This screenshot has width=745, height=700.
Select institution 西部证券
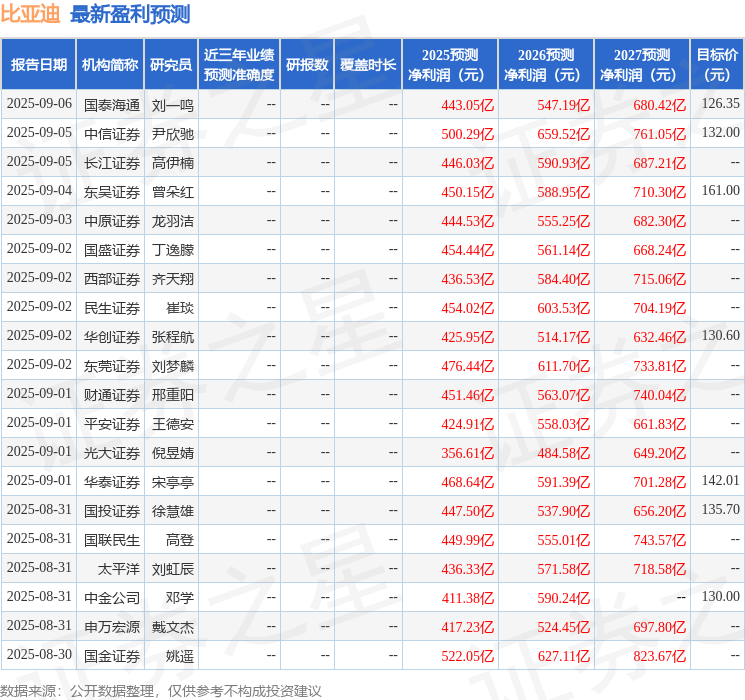click(112, 279)
